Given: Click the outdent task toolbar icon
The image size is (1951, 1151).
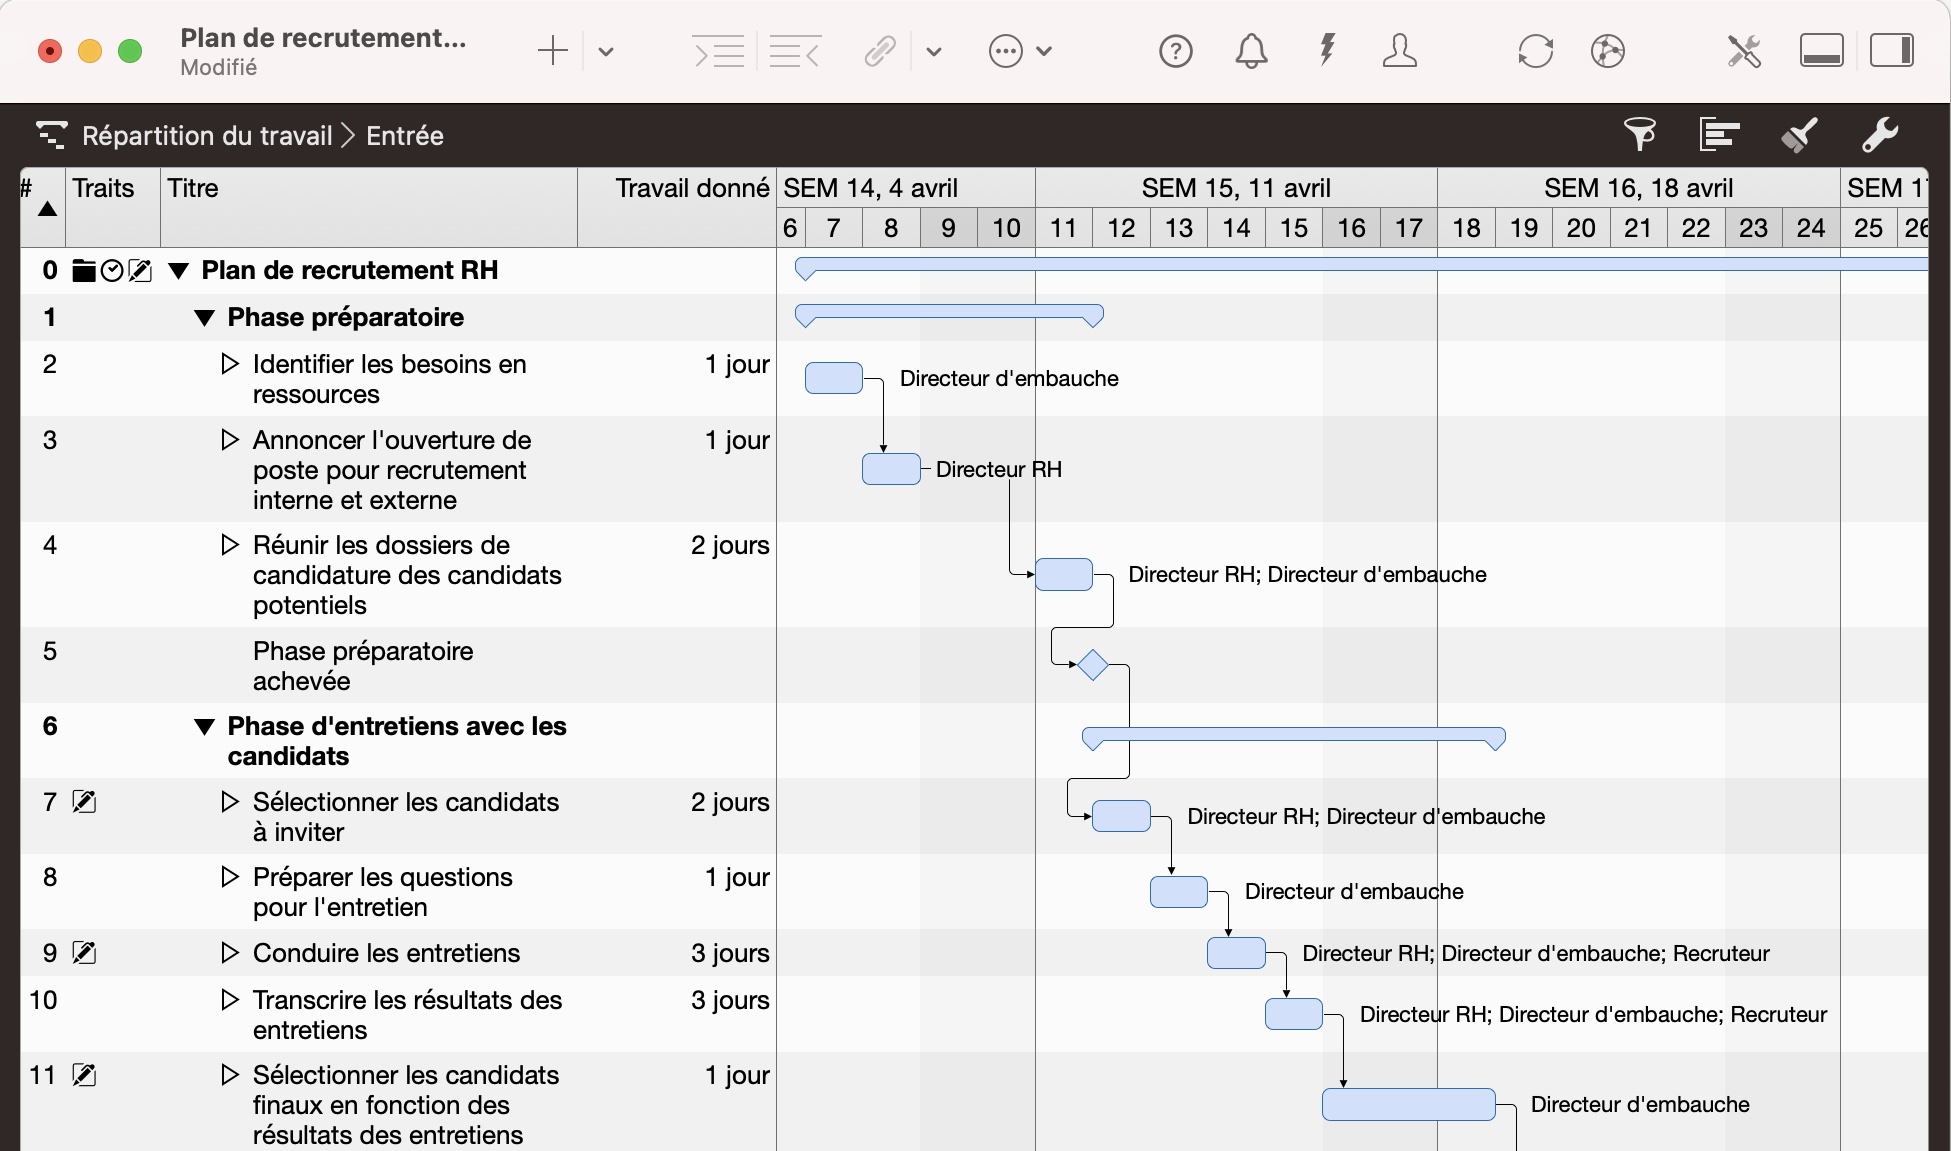Looking at the screenshot, I should [x=795, y=51].
